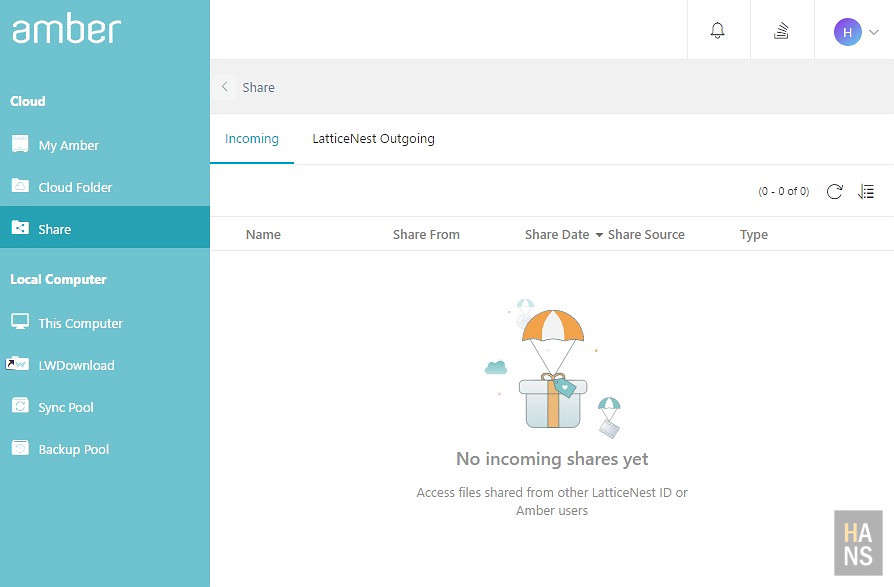Open LWDownload location
894x587 pixels.
(105, 365)
